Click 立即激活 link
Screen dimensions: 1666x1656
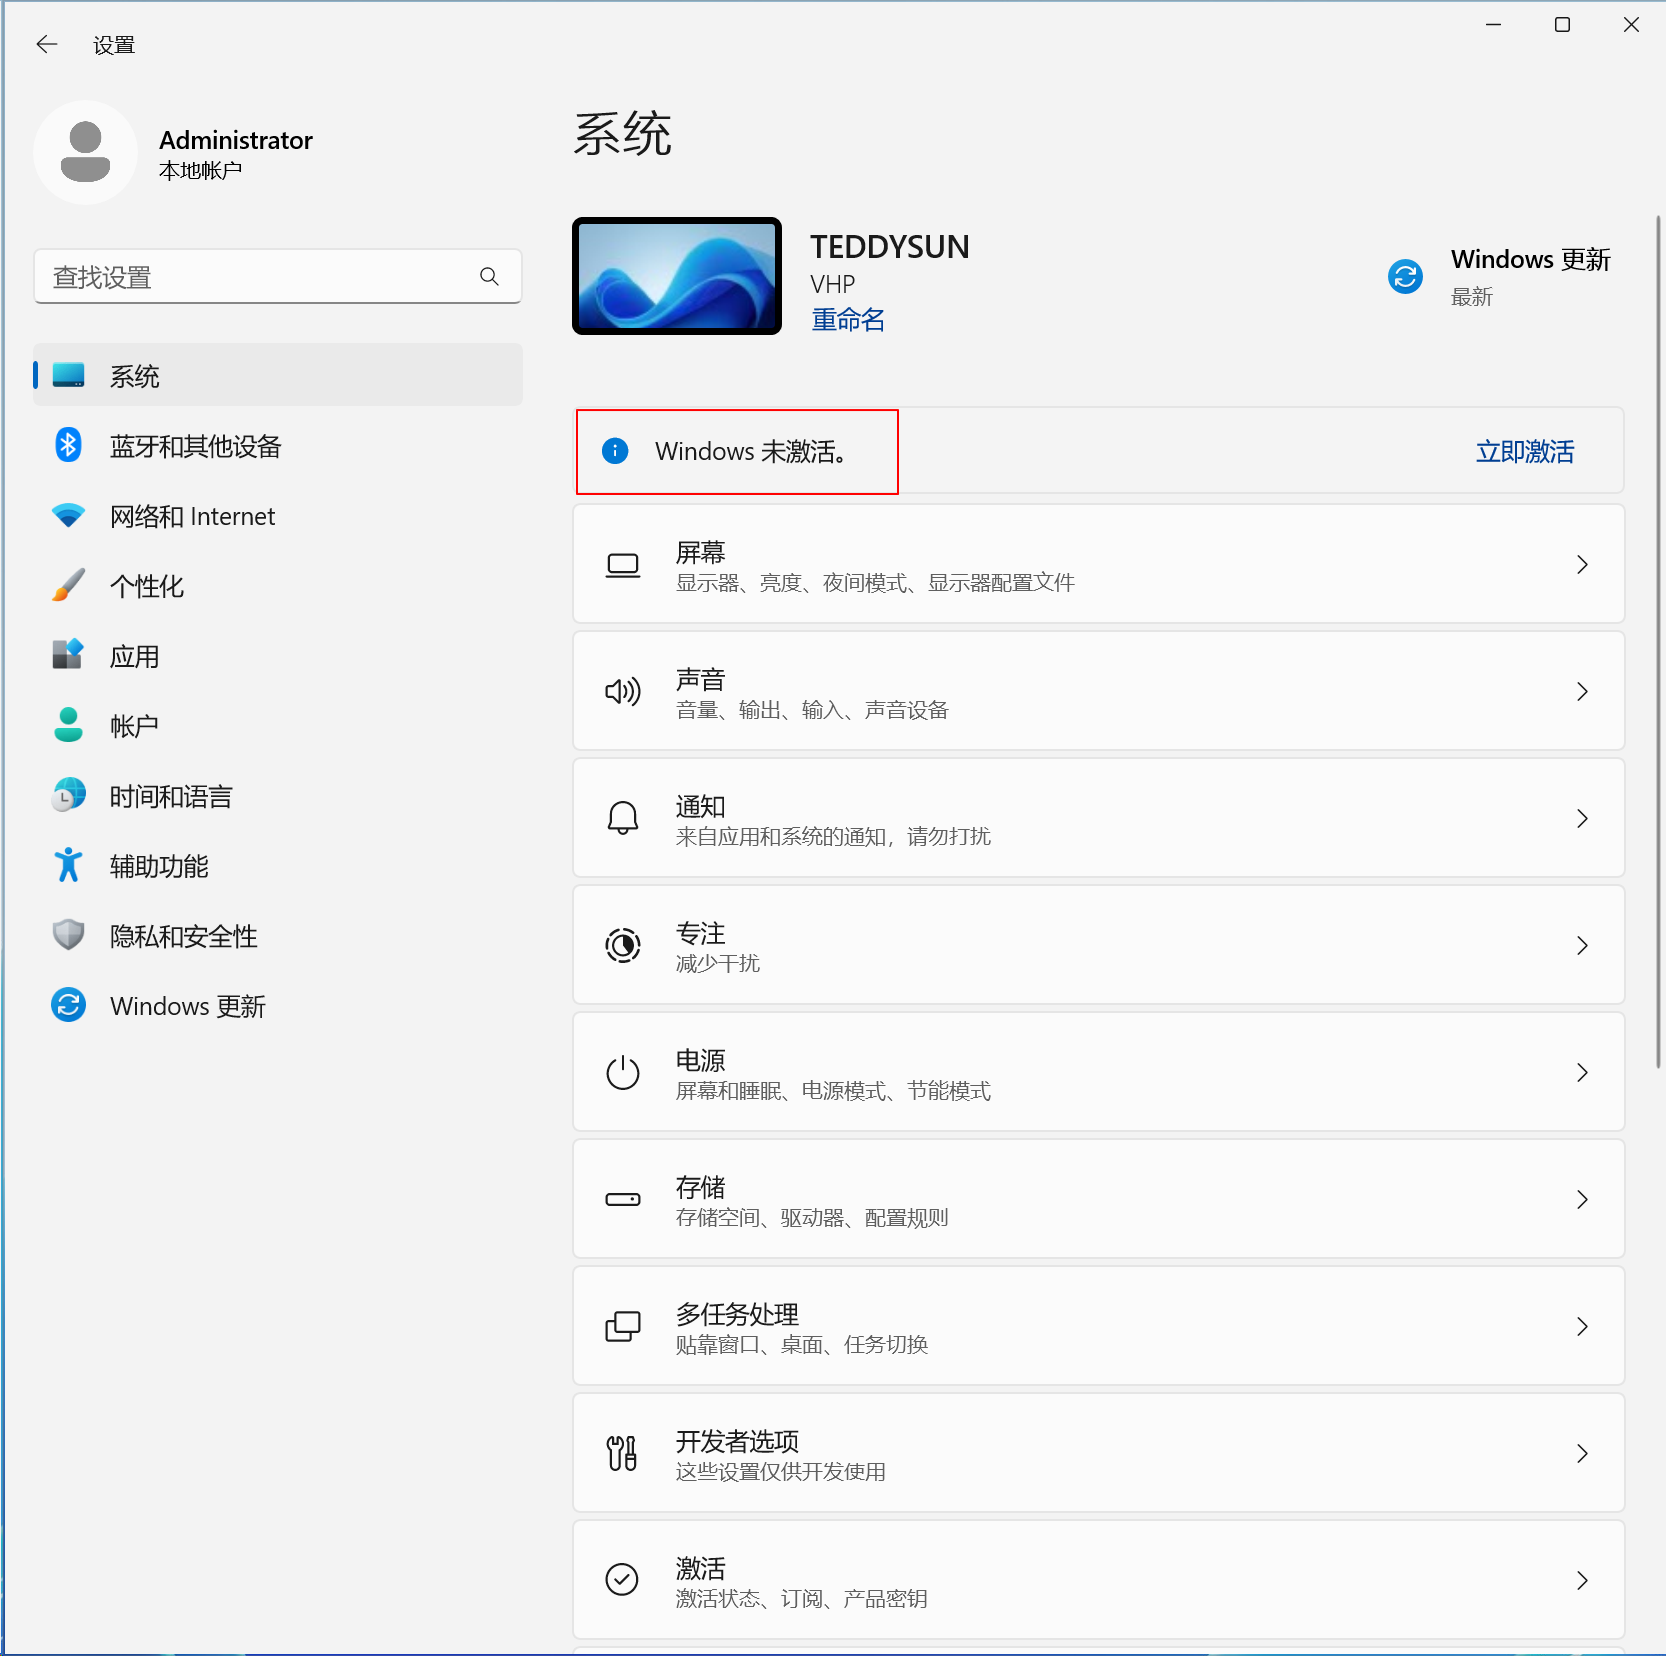[1525, 452]
